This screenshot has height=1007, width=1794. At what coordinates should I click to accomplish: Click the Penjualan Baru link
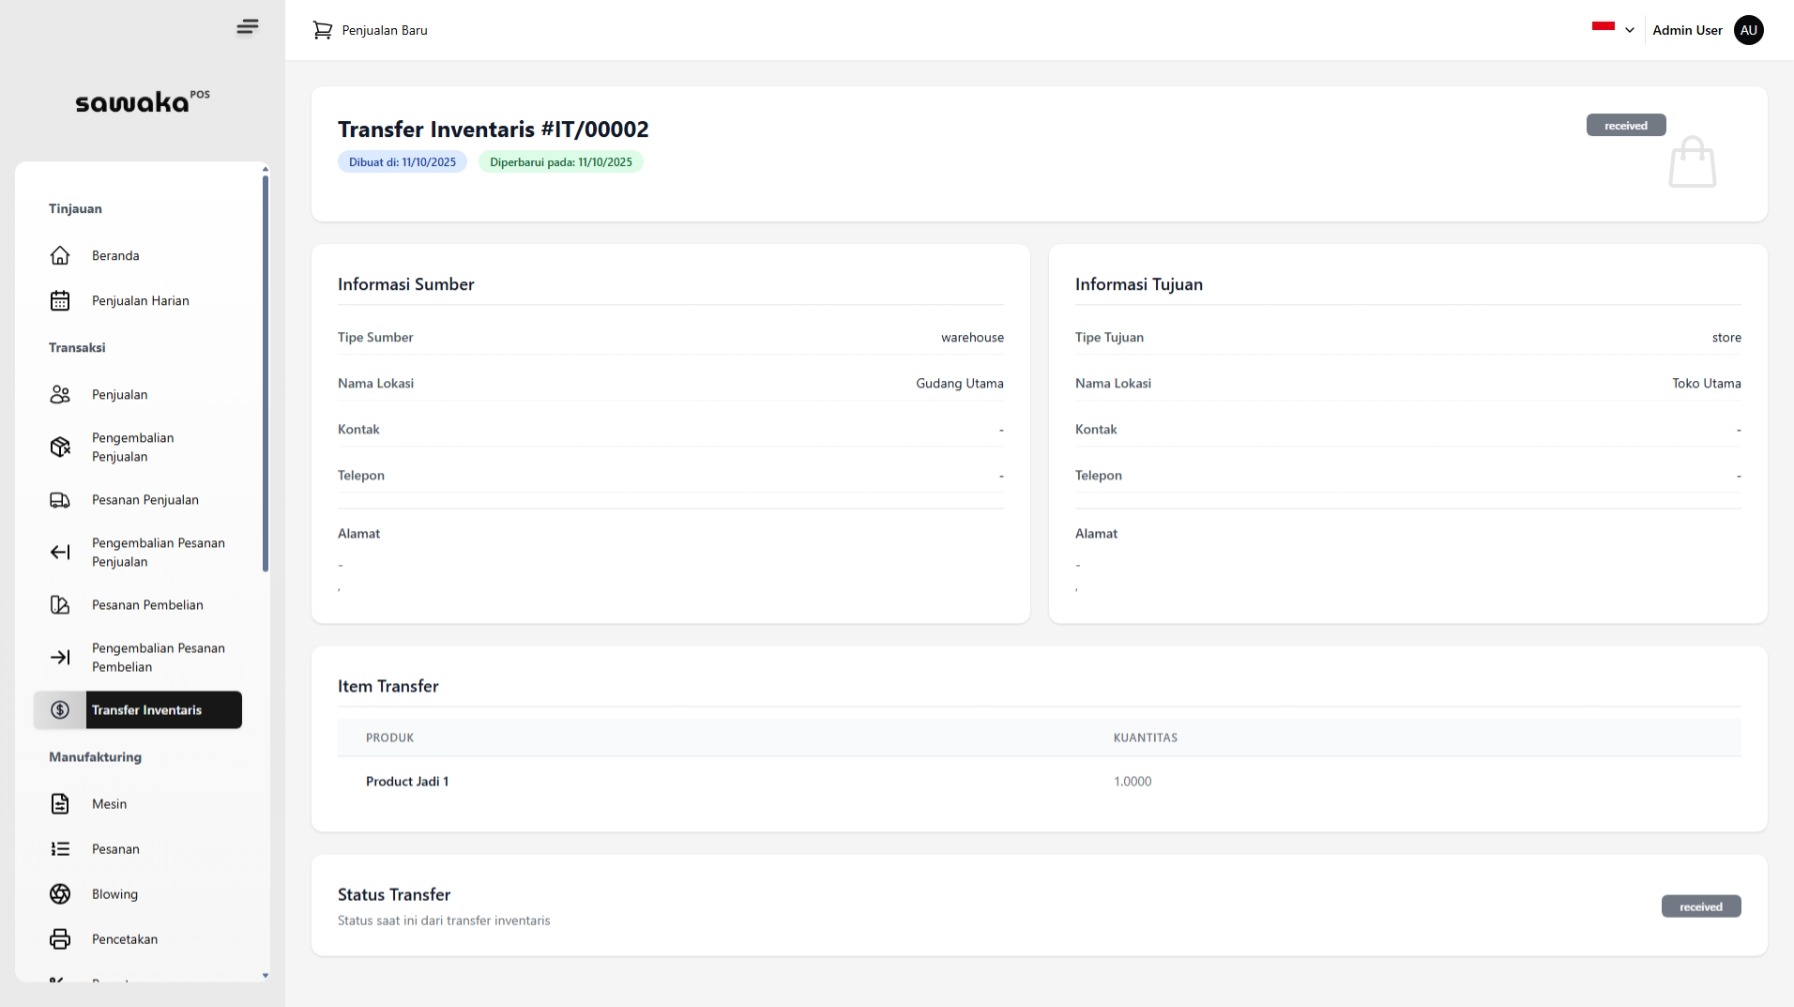384,30
